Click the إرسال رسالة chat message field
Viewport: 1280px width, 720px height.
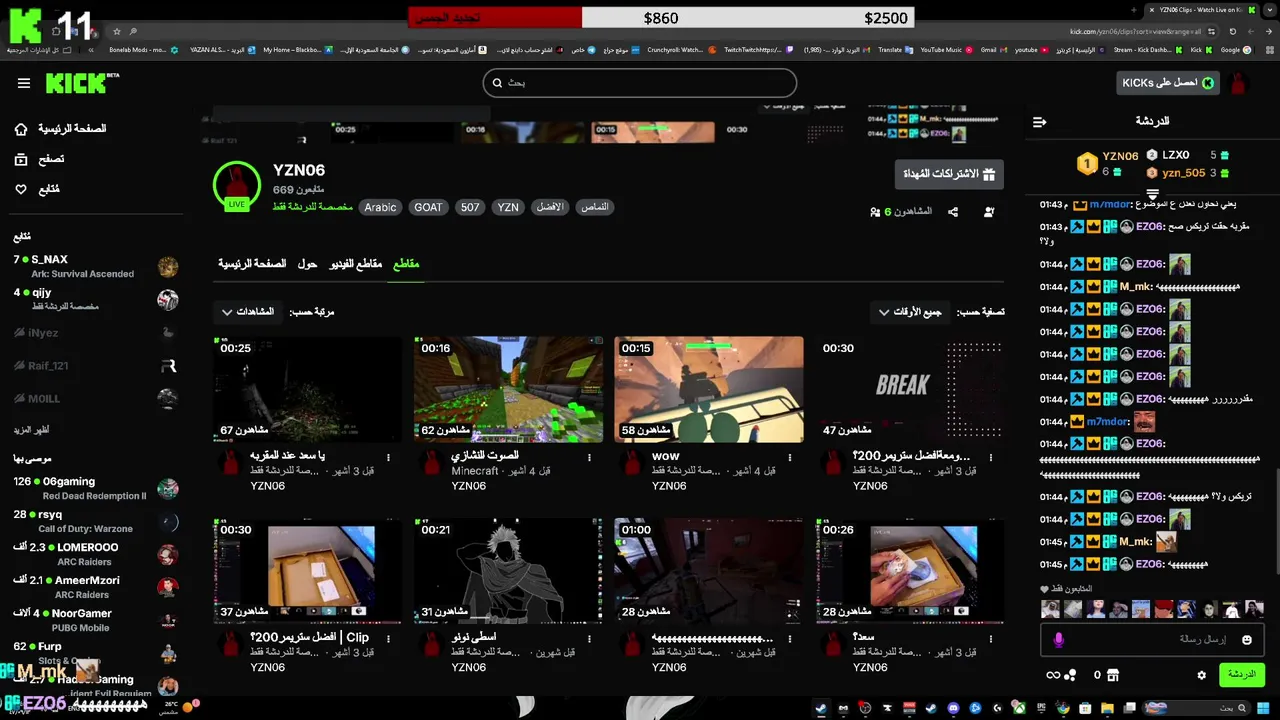[1150, 639]
